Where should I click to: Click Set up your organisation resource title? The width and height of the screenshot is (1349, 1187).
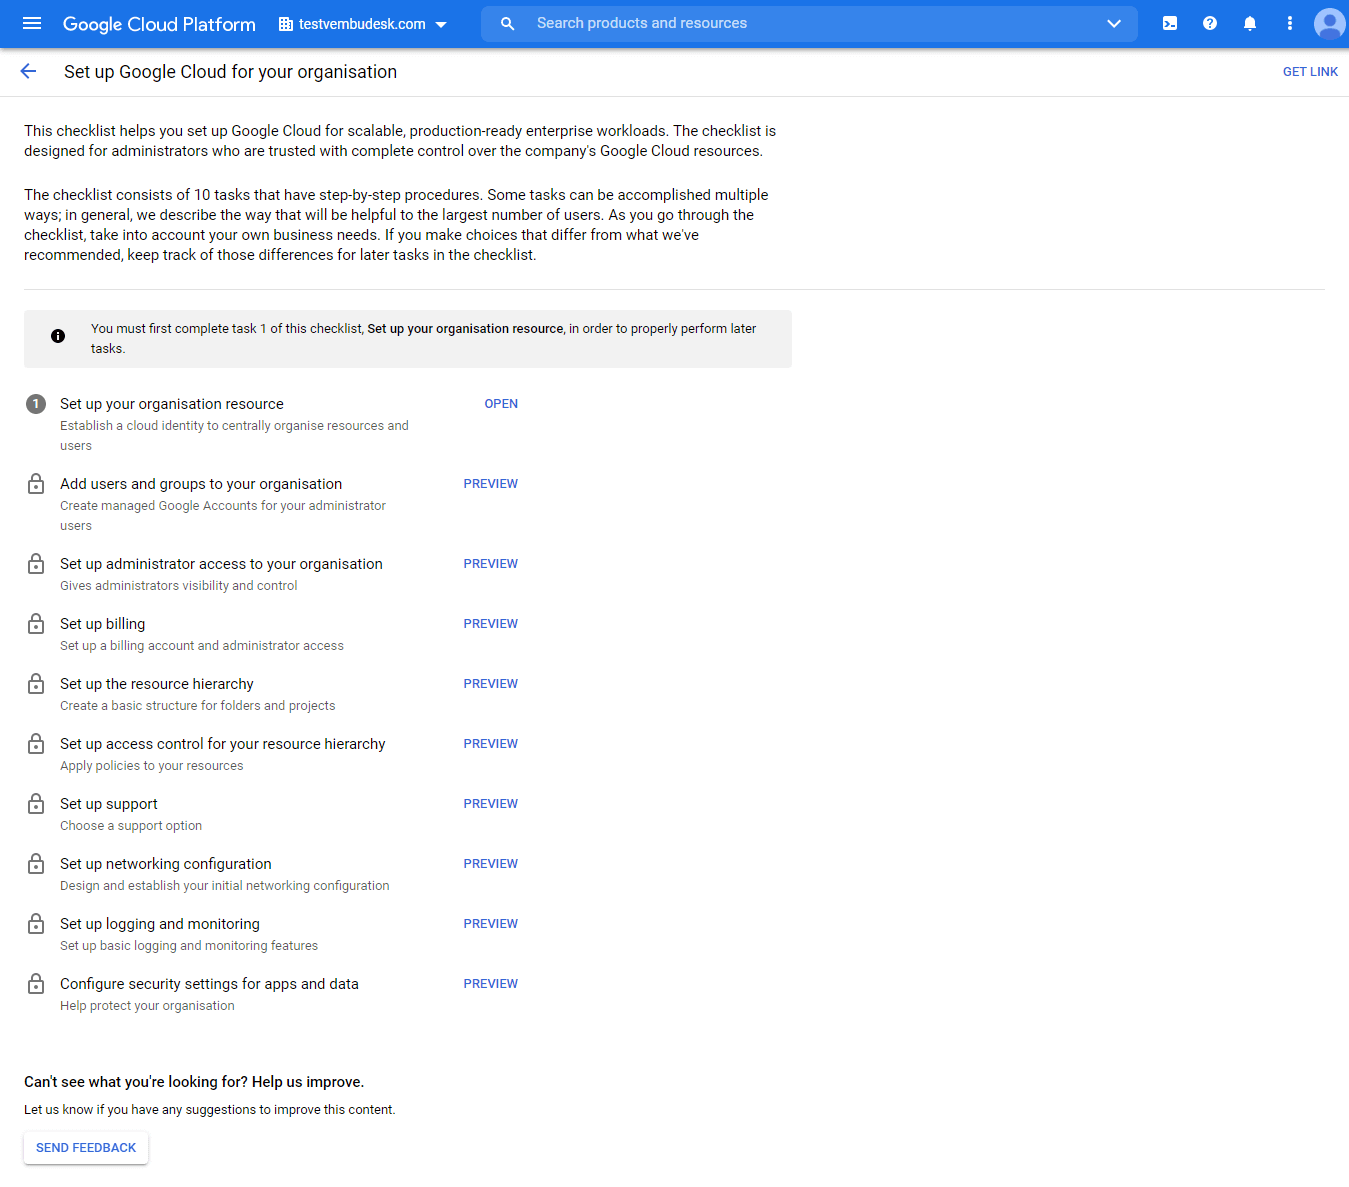click(172, 404)
